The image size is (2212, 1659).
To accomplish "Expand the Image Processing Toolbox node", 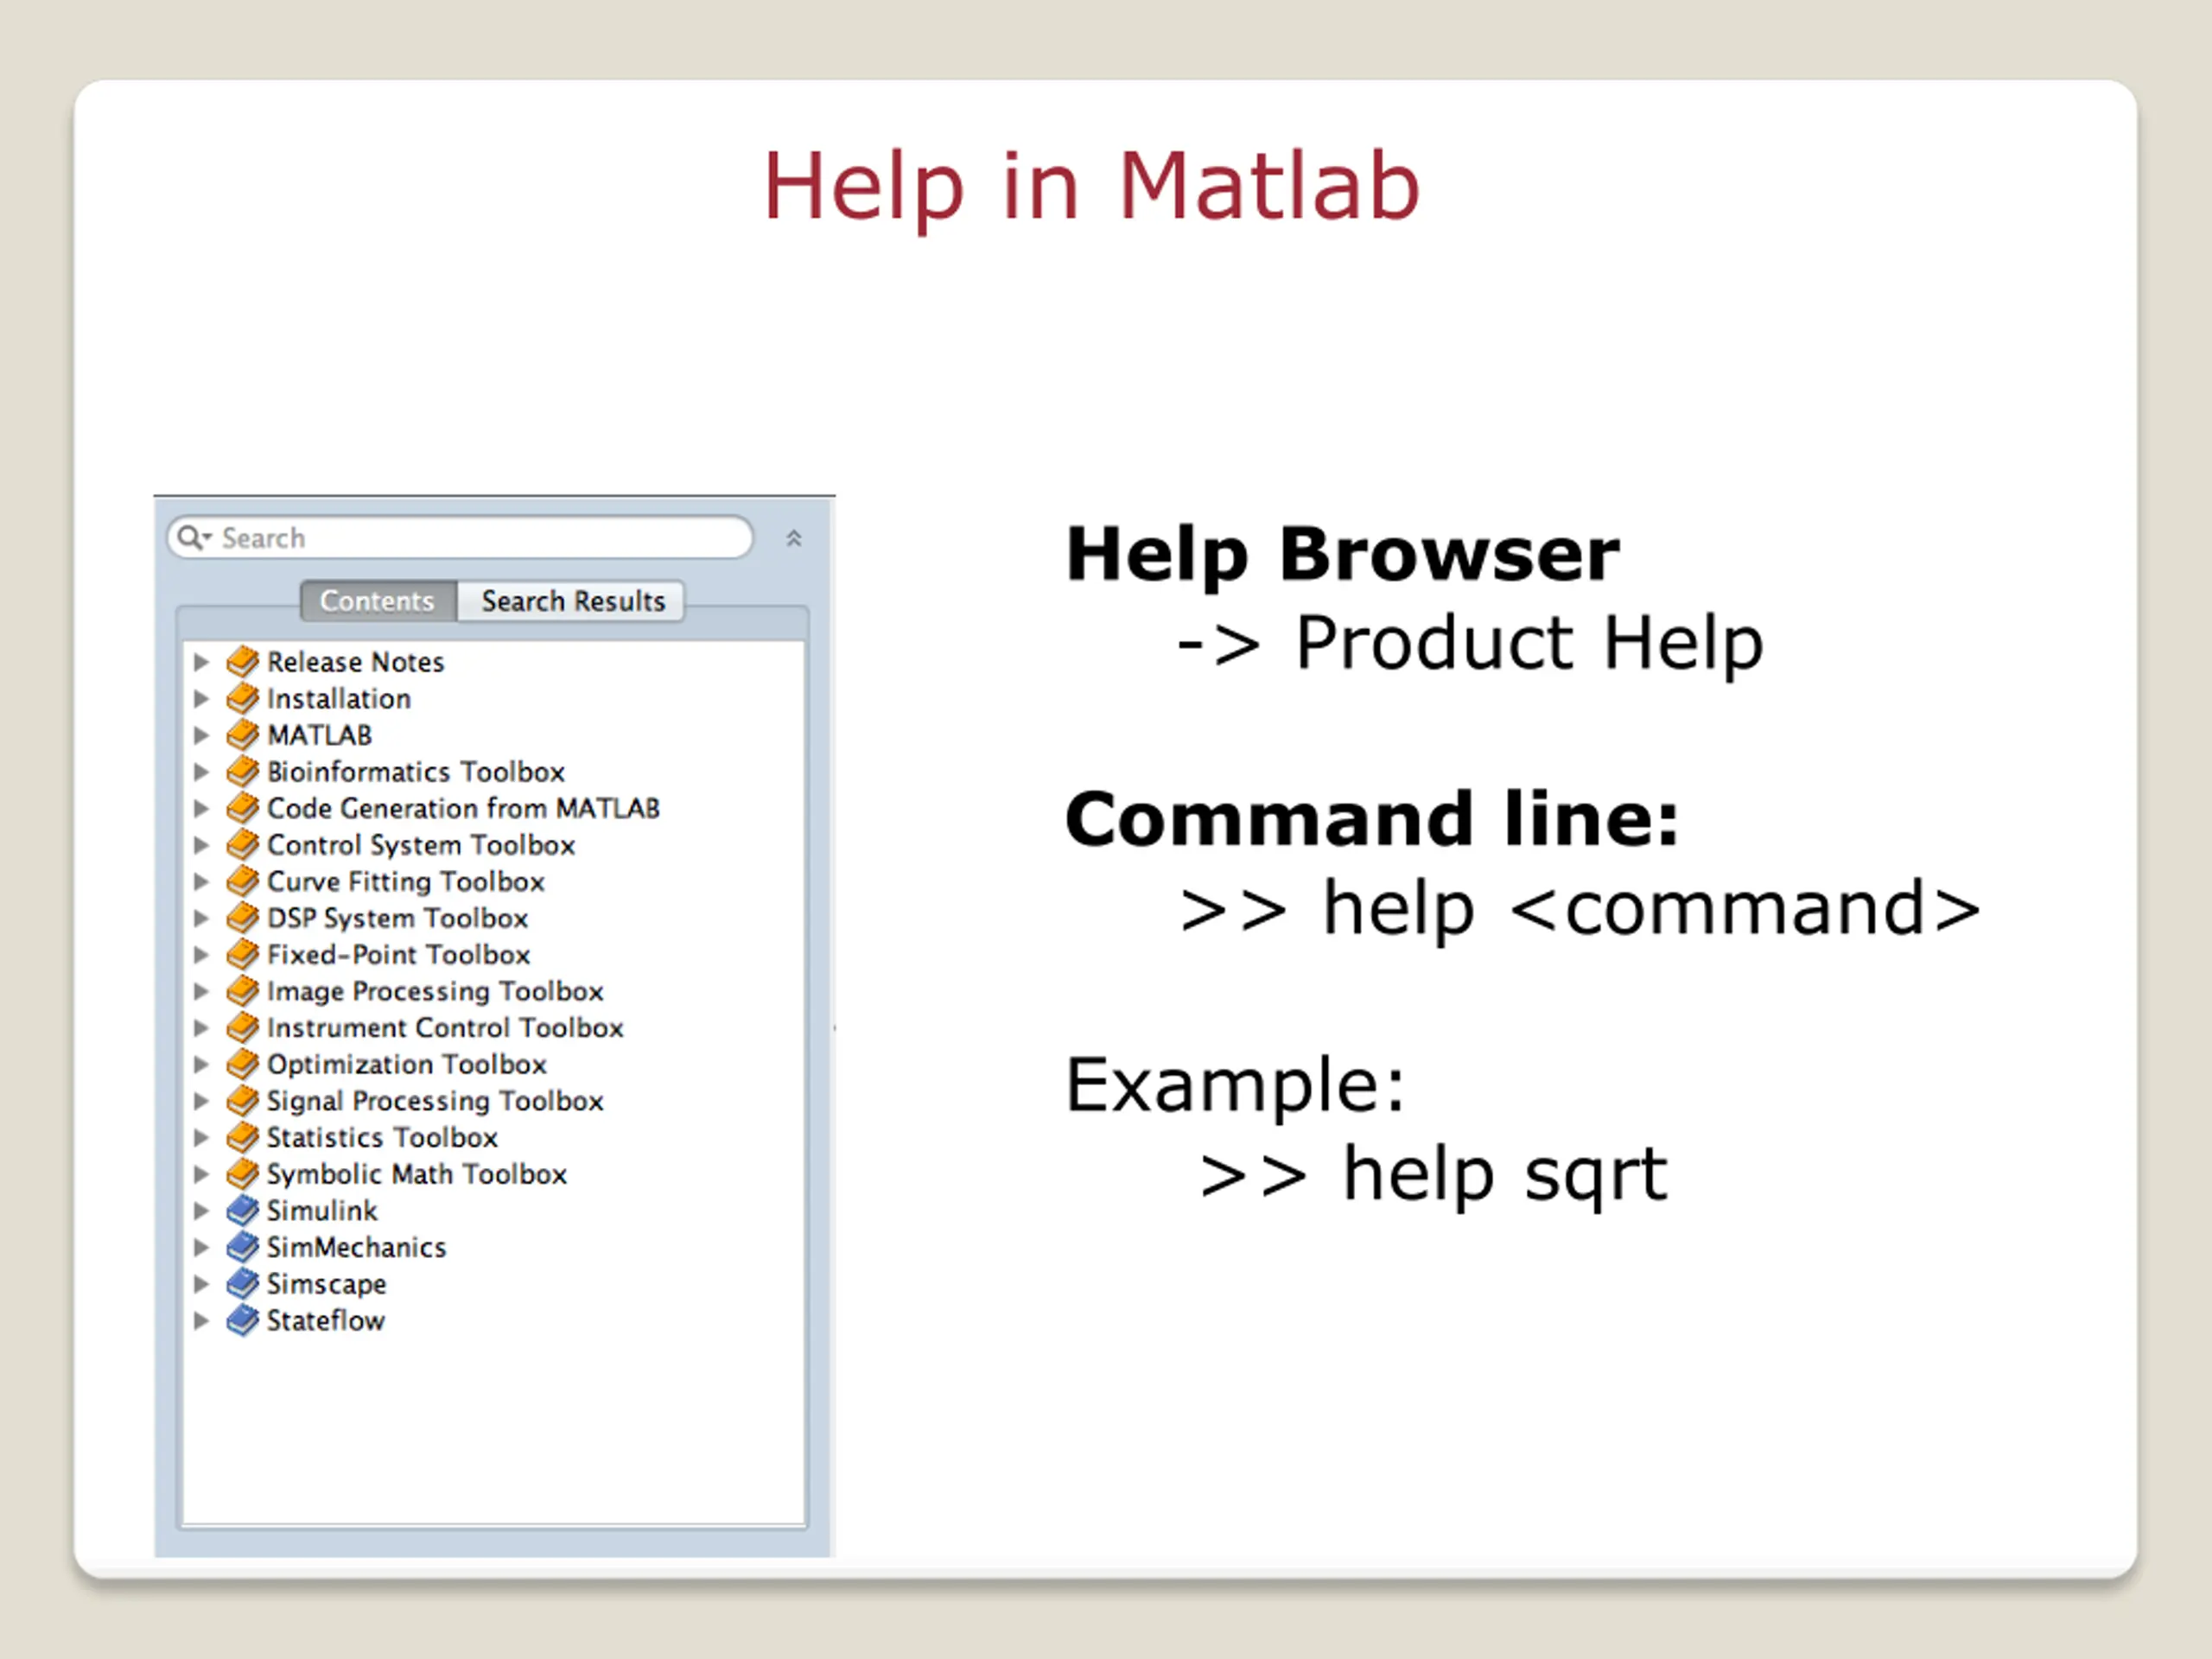I will tap(201, 991).
